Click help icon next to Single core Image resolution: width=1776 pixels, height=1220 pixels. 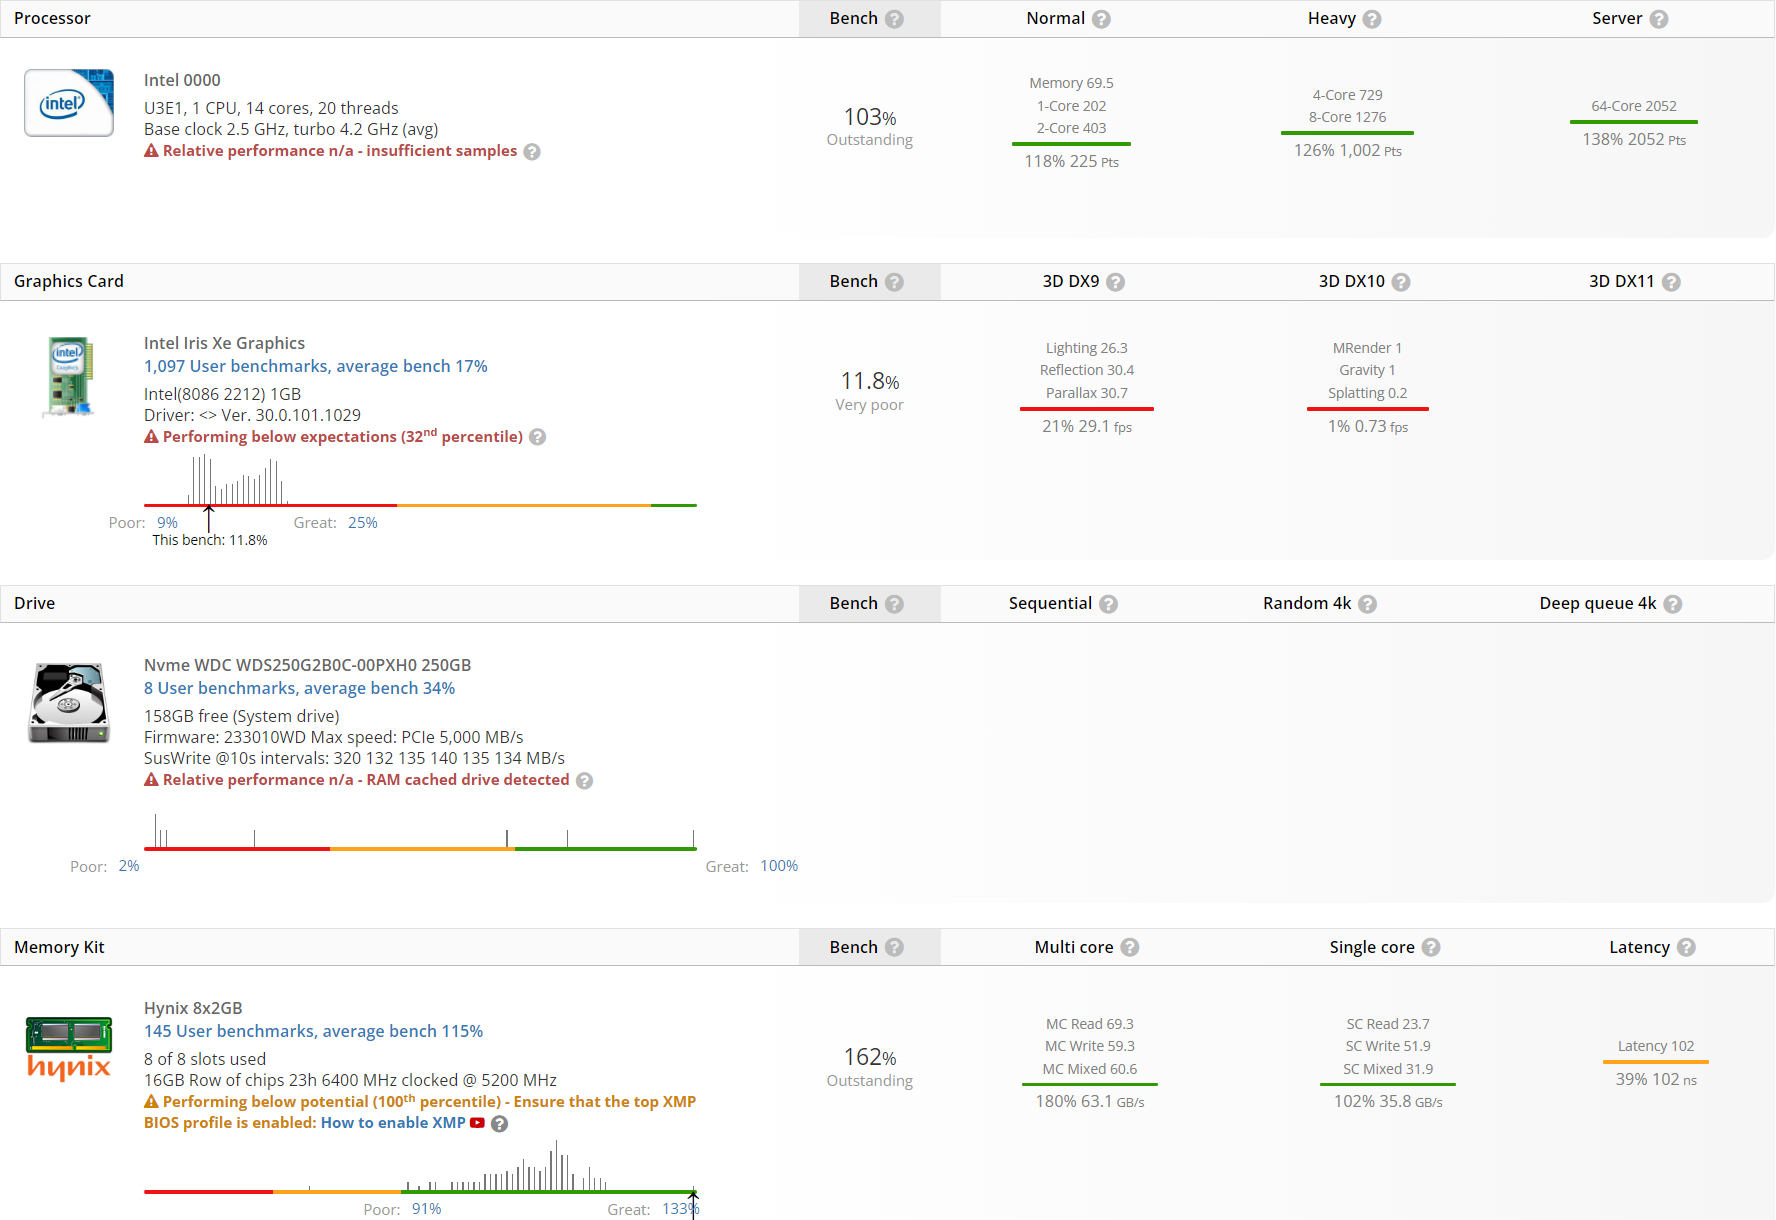coord(1431,947)
